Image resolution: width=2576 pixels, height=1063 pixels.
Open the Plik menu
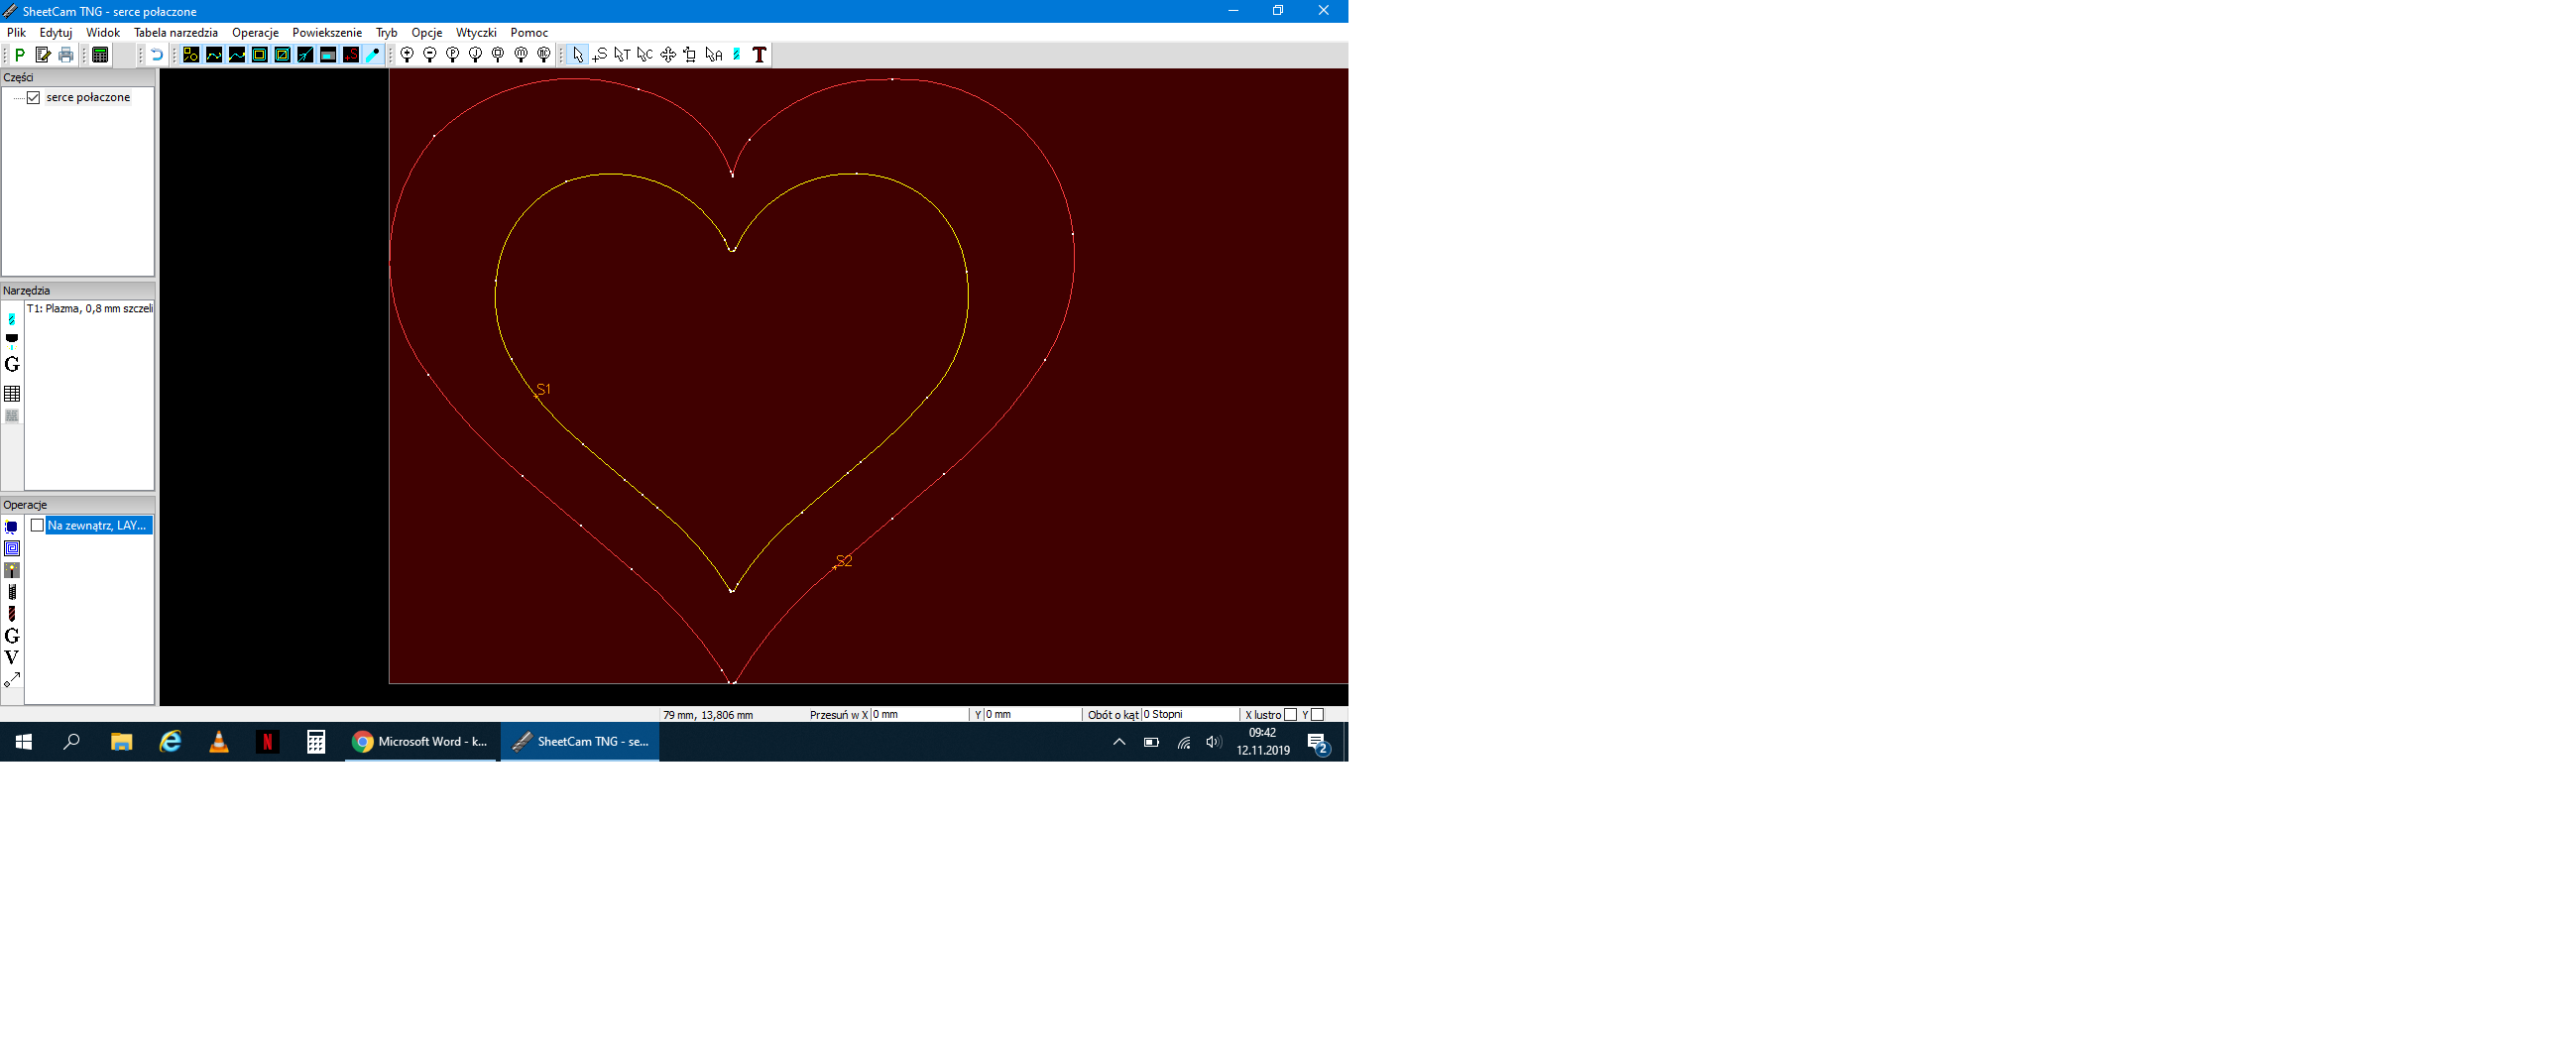(16, 33)
